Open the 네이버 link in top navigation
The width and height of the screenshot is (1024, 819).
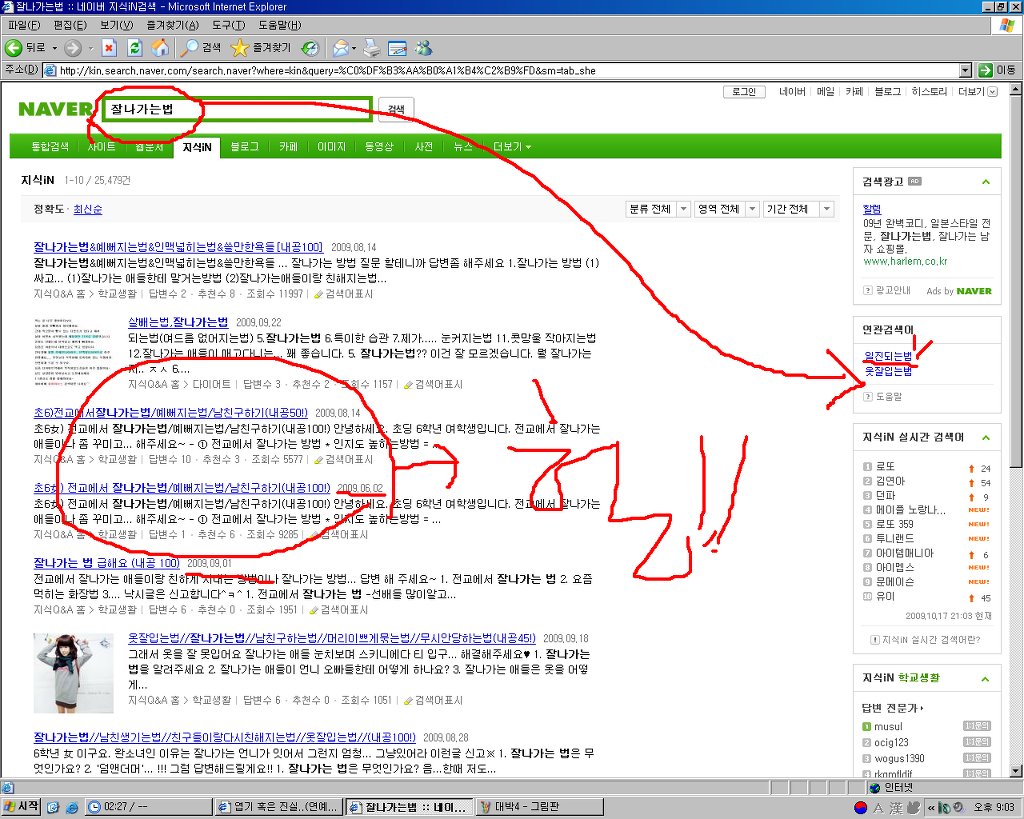(792, 91)
